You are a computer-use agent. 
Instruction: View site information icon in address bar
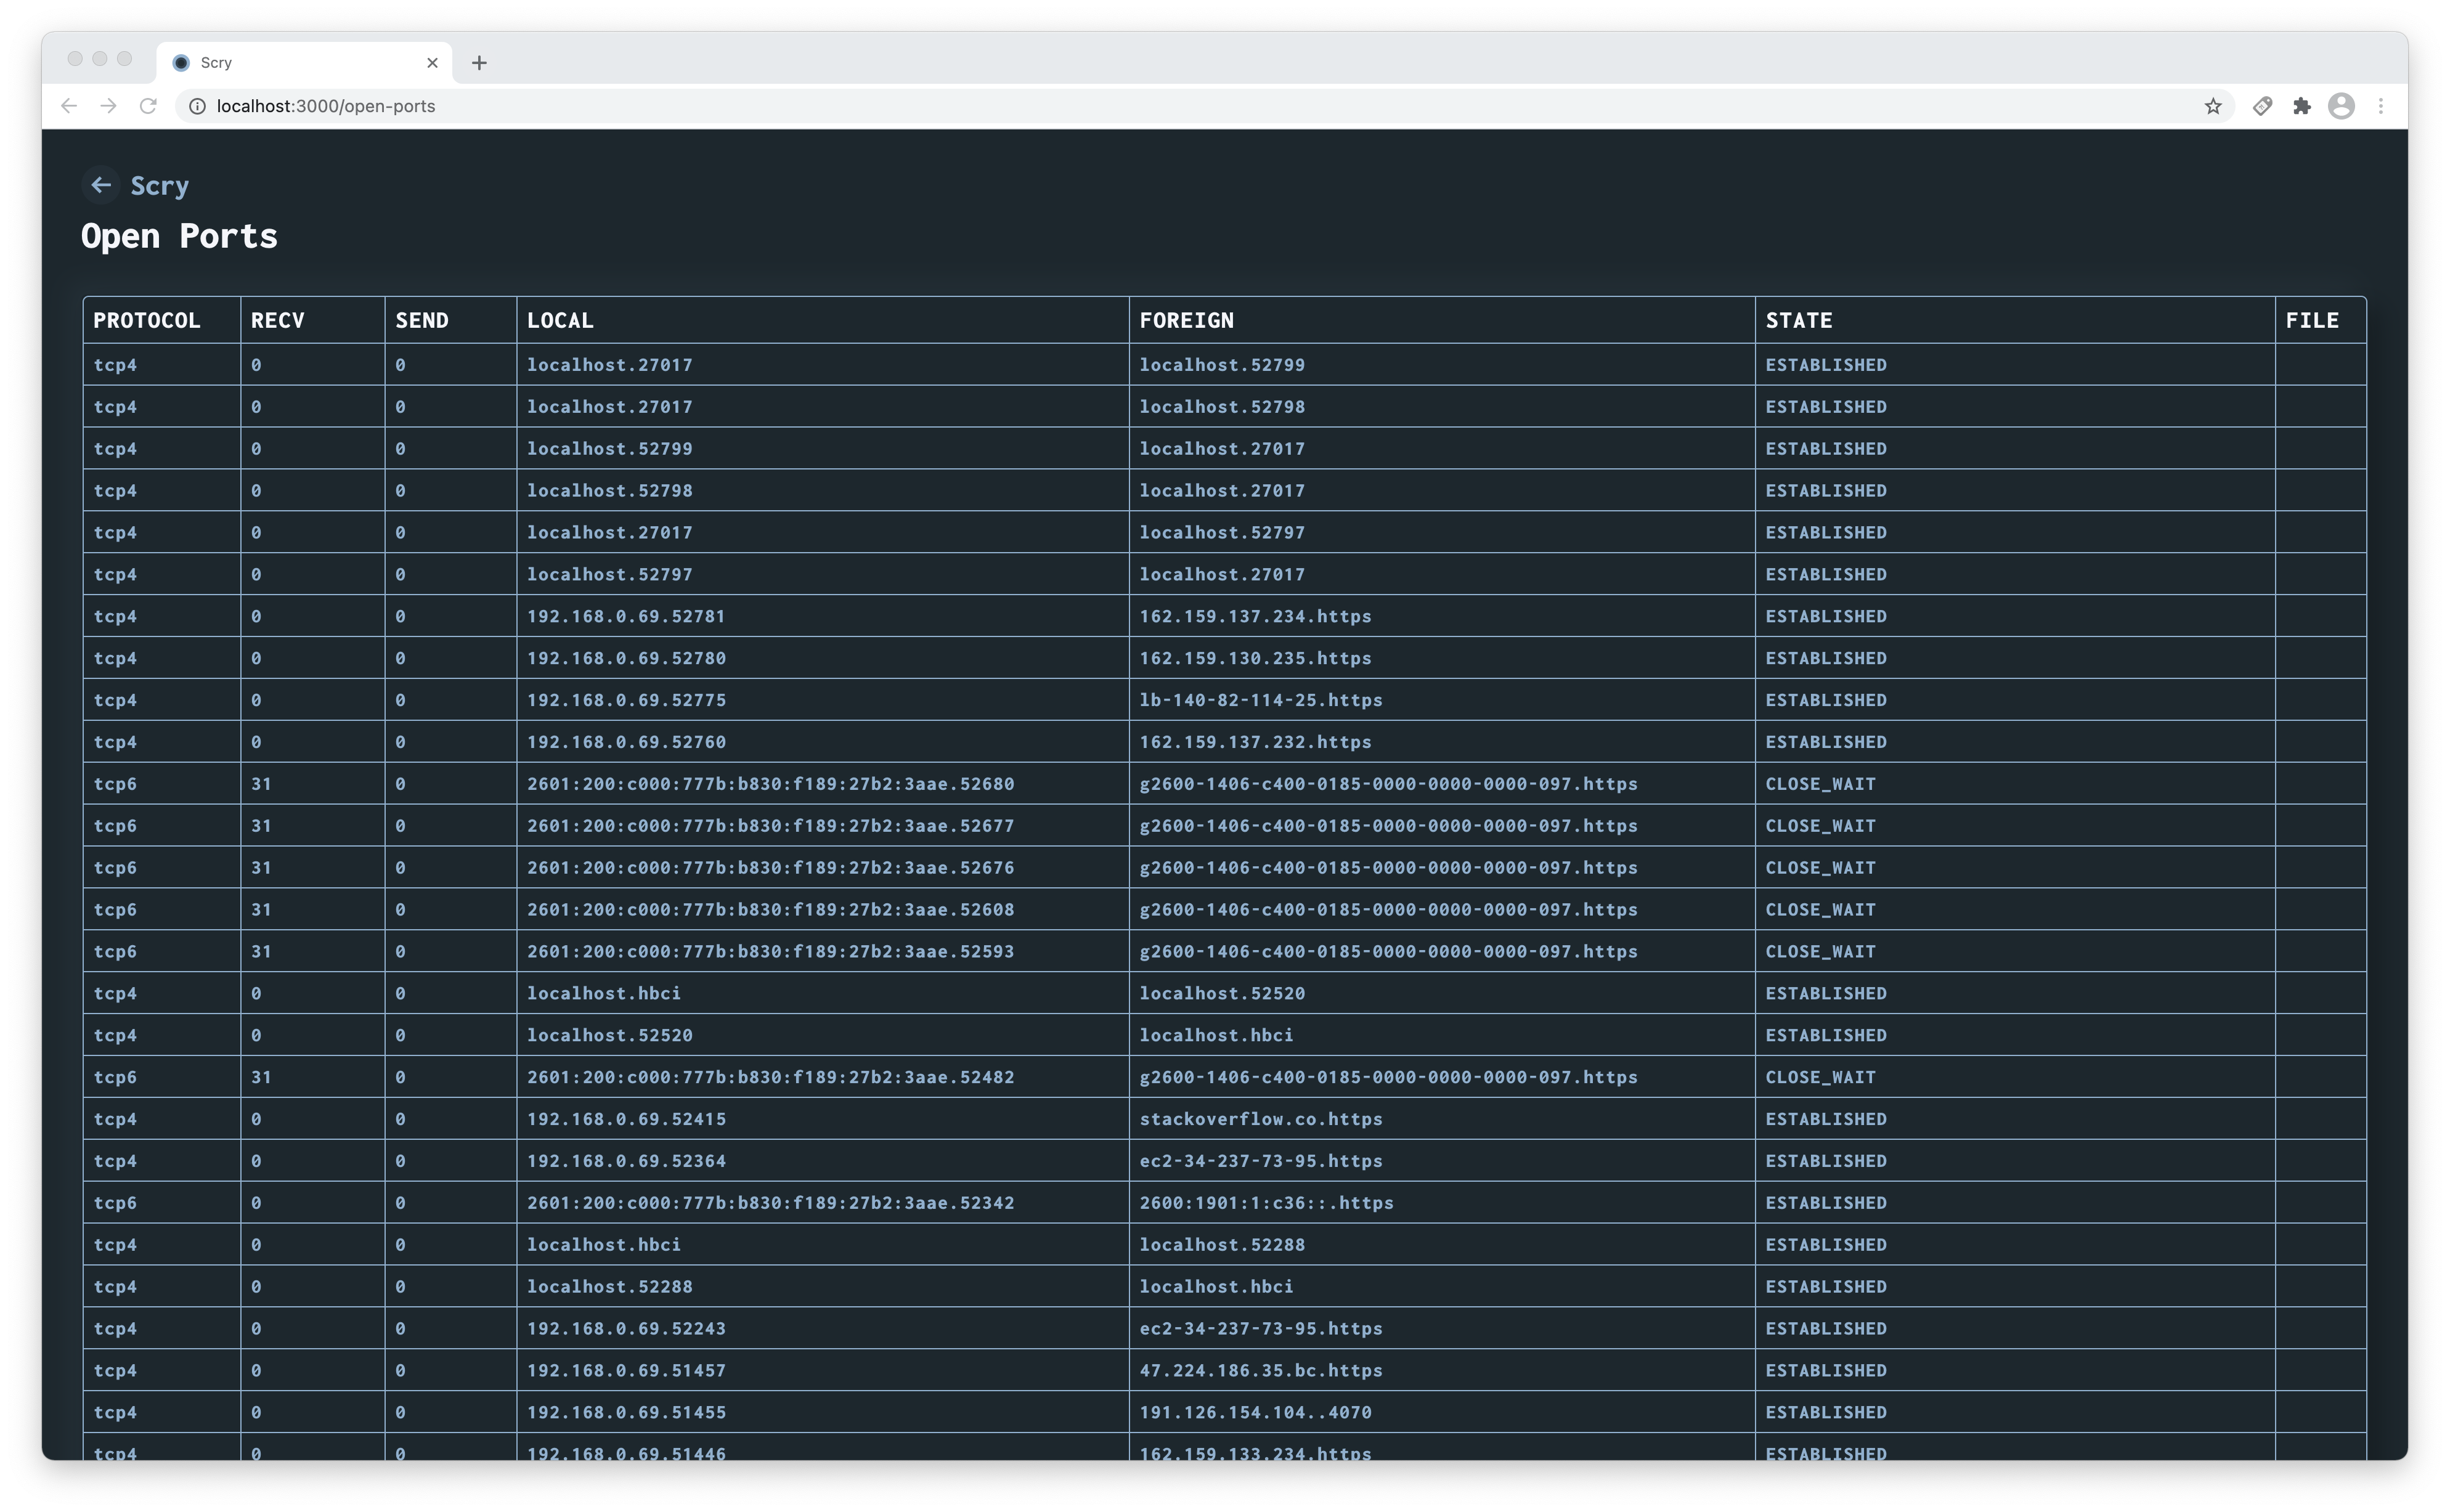[198, 106]
